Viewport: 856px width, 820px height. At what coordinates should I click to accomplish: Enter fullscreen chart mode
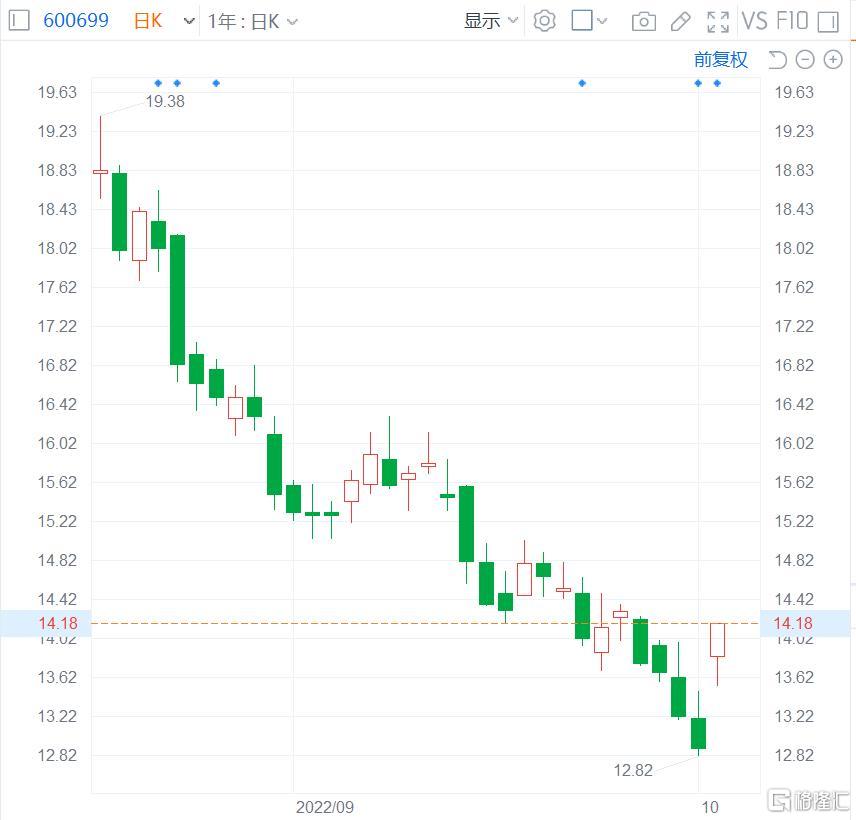[717, 22]
